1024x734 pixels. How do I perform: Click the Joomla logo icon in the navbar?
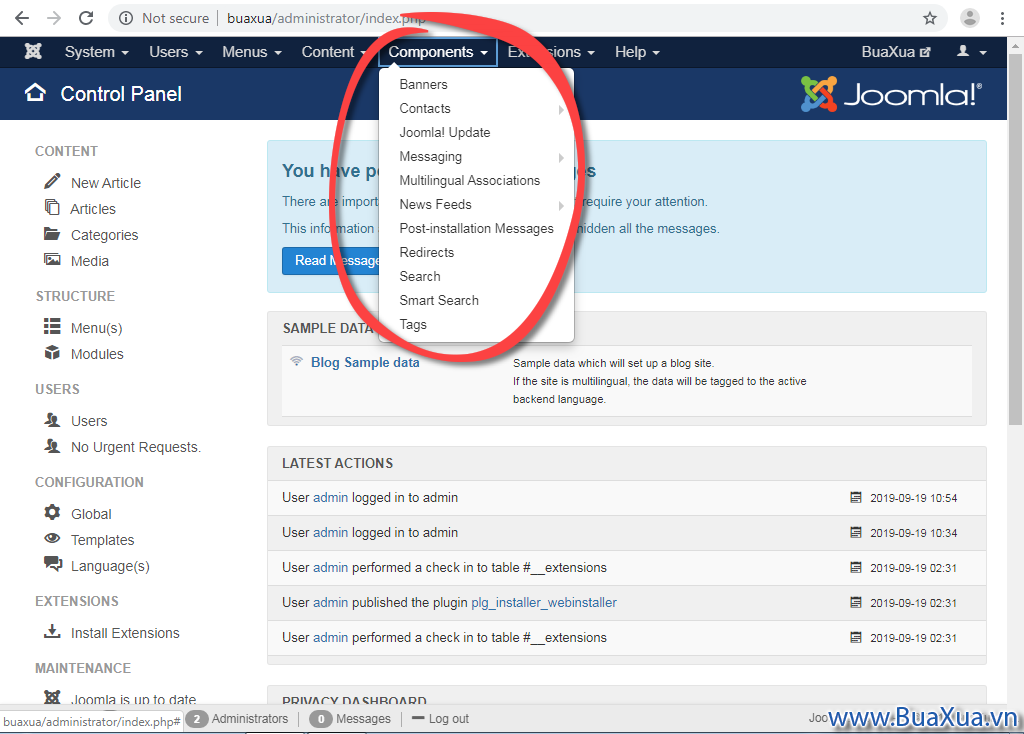point(33,52)
